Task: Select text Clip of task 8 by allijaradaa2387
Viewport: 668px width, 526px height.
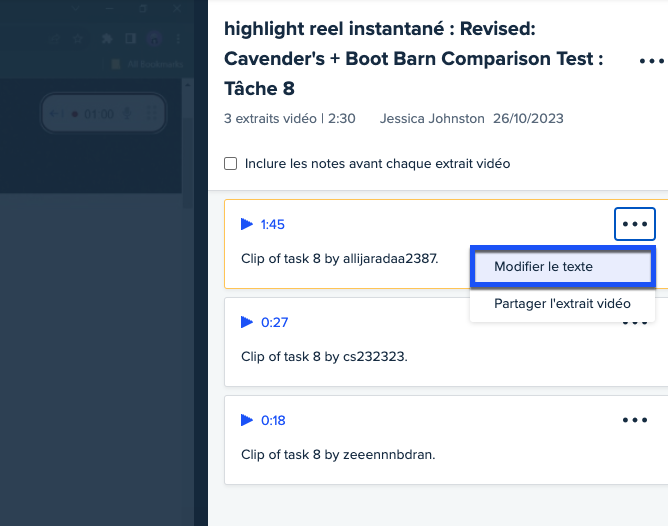Action: [340, 259]
